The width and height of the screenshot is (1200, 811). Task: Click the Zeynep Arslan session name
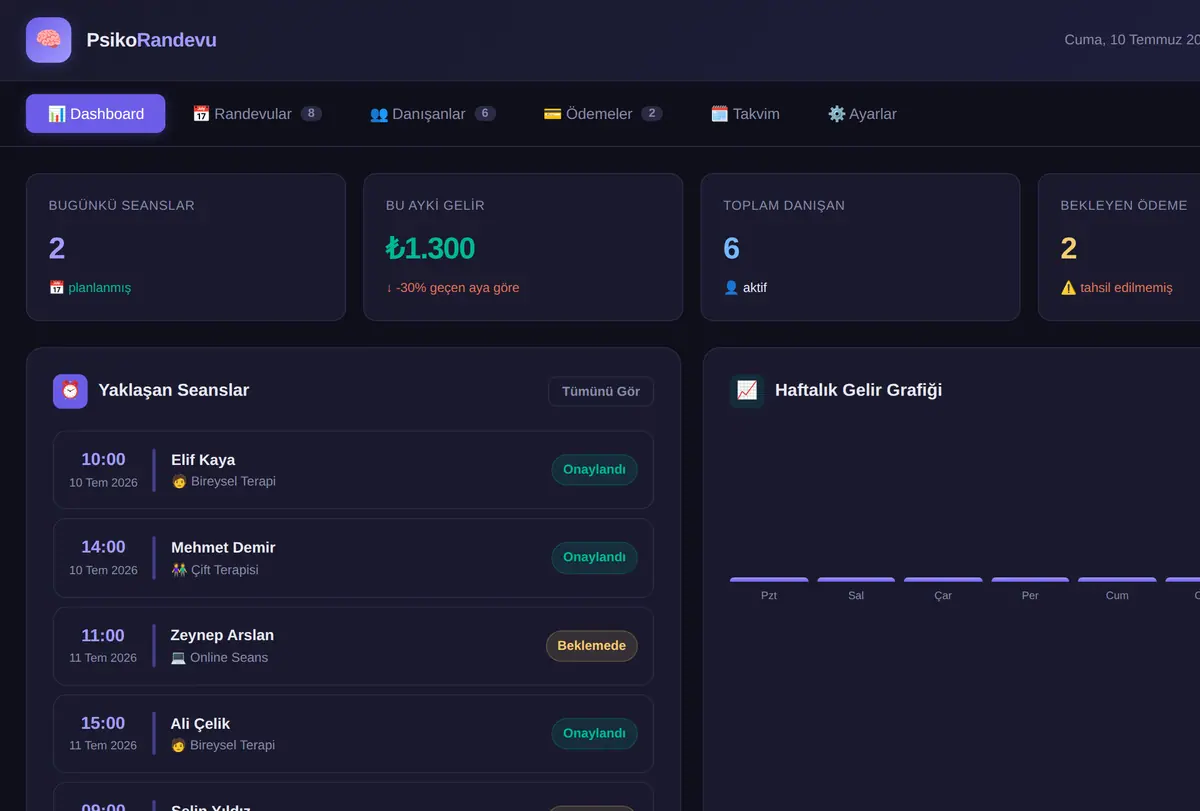222,636
